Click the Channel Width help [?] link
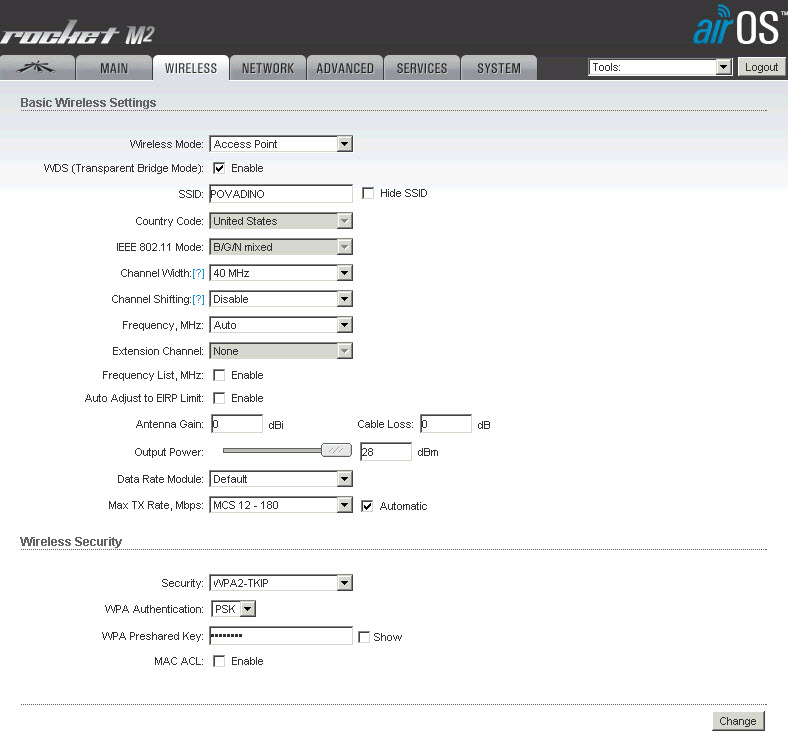 pos(198,273)
